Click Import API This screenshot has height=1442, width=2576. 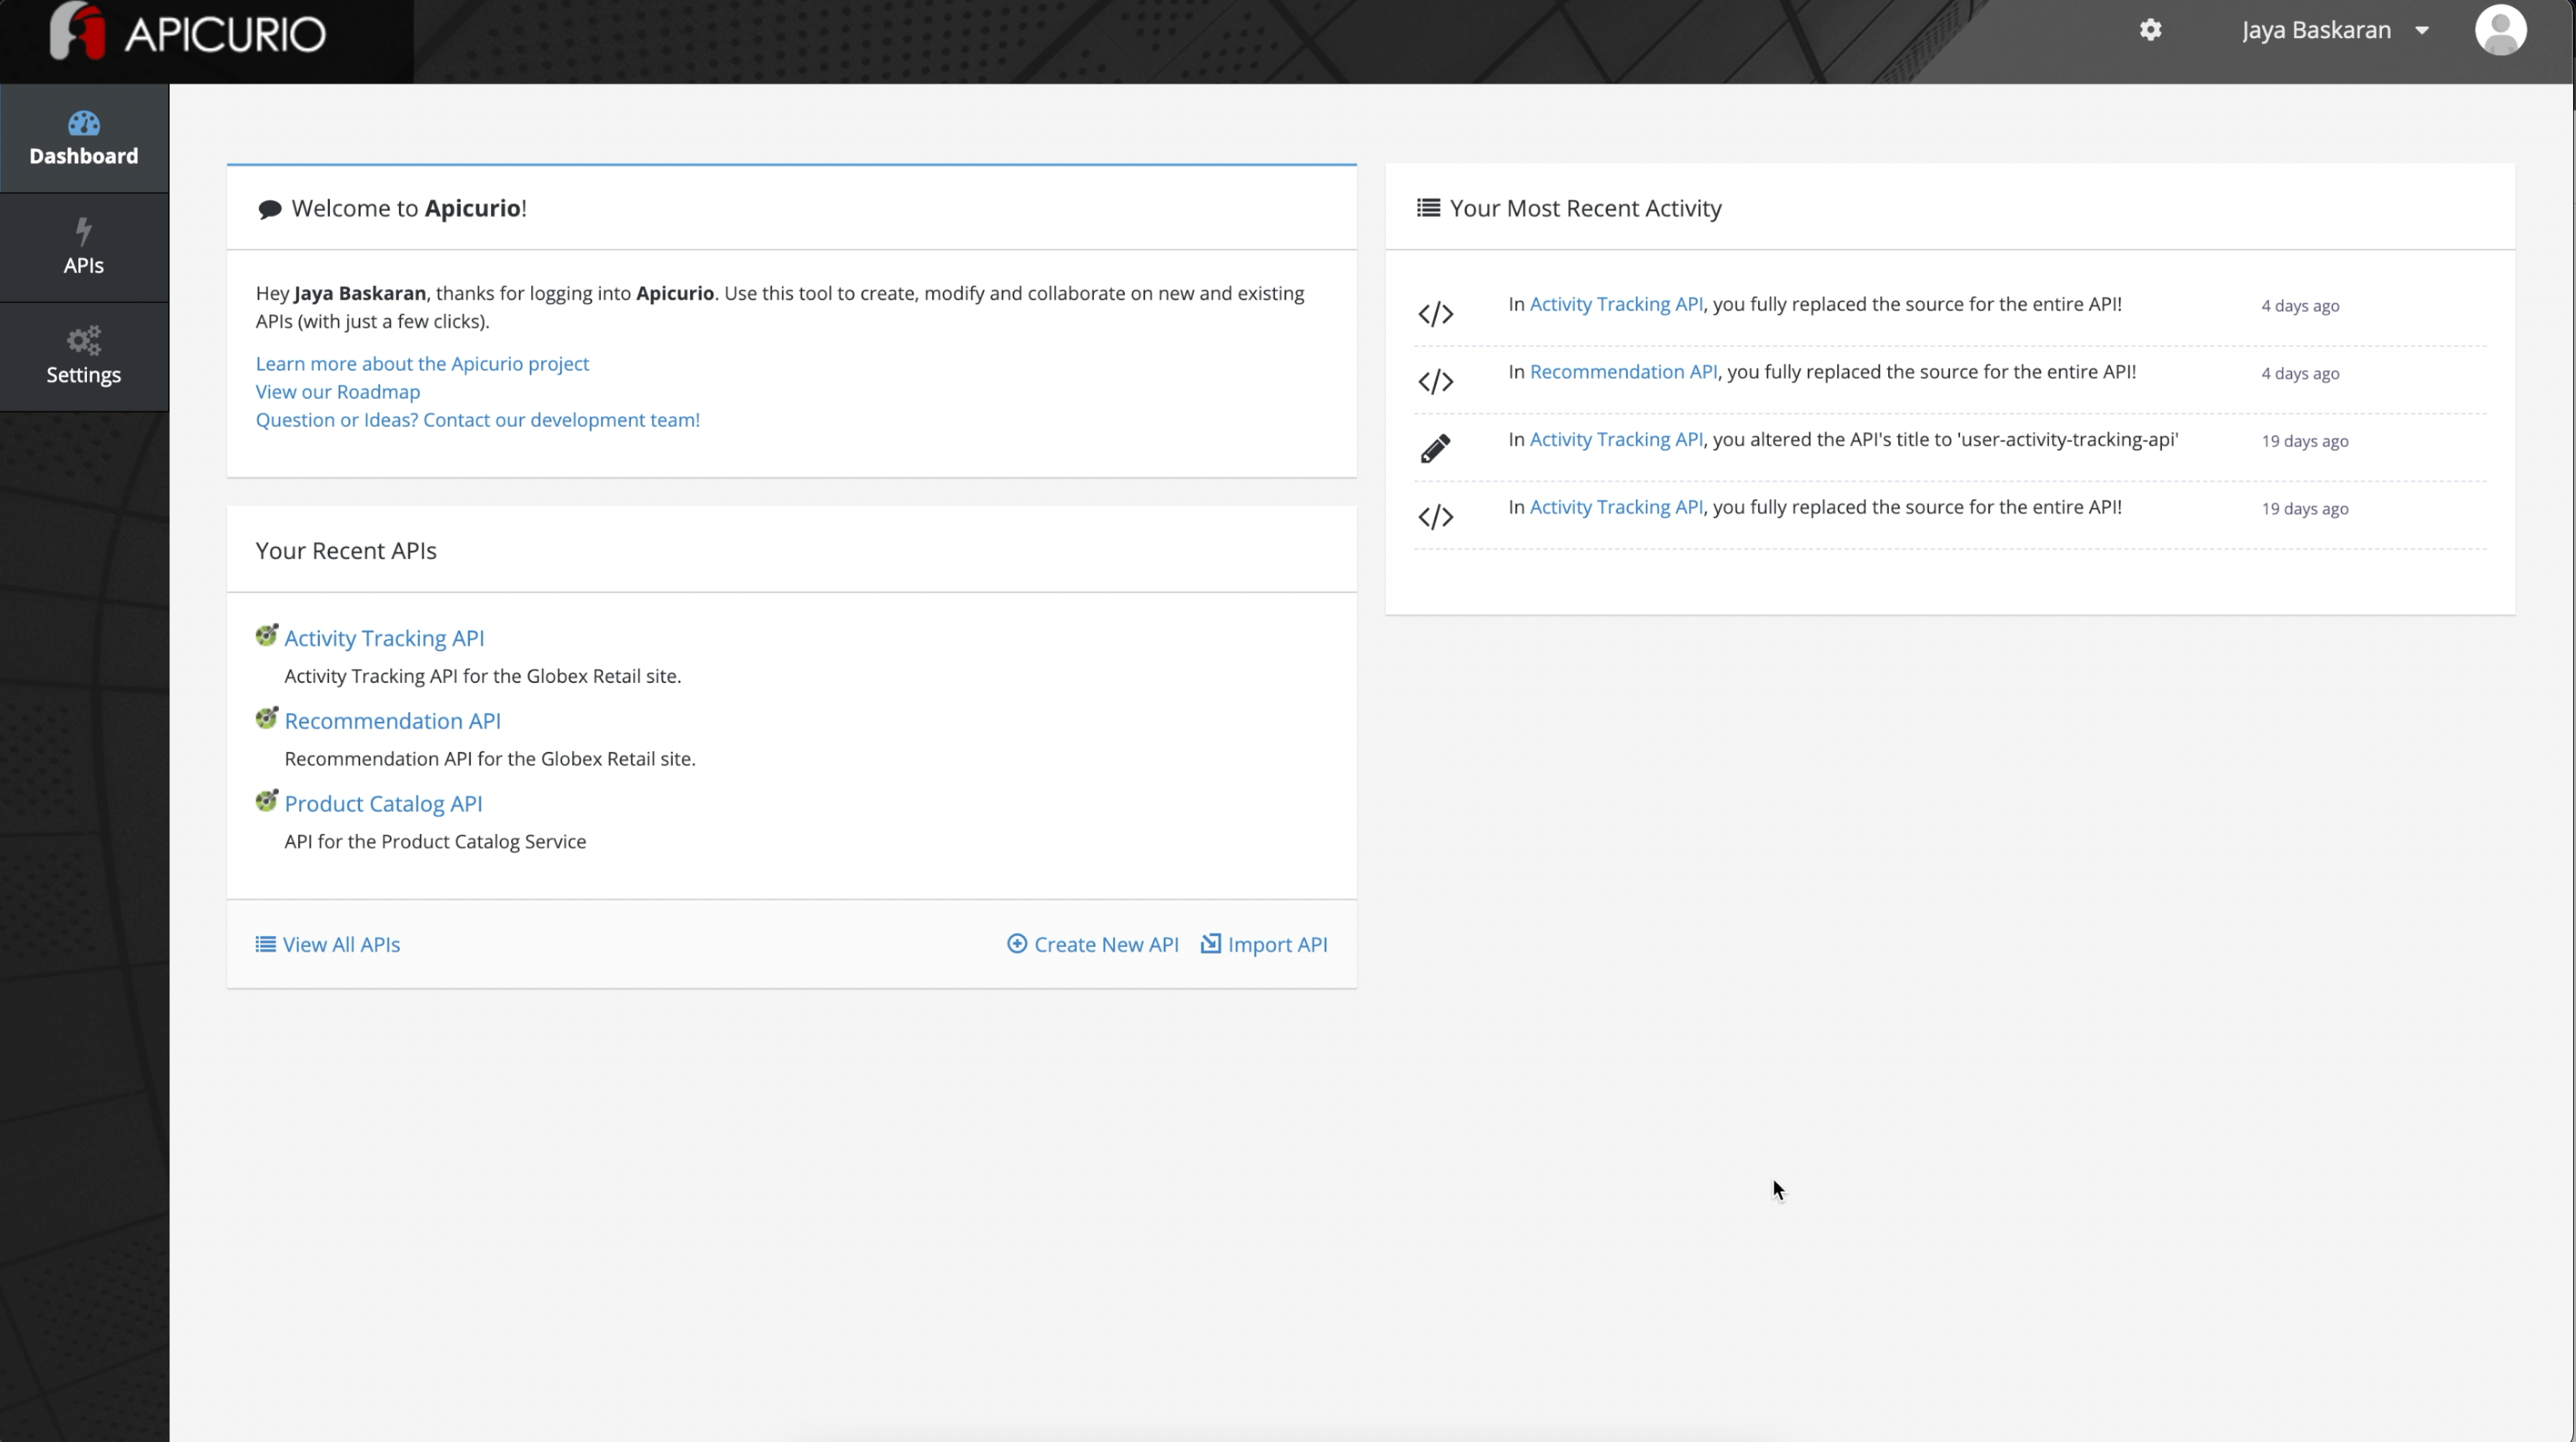(1264, 944)
